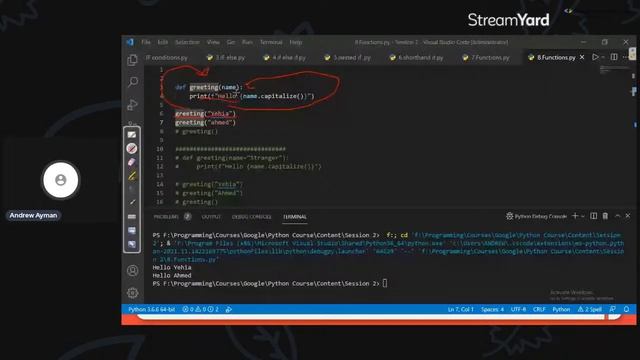Close the terminal panel
This screenshot has height=360, width=640.
(x=628, y=216)
